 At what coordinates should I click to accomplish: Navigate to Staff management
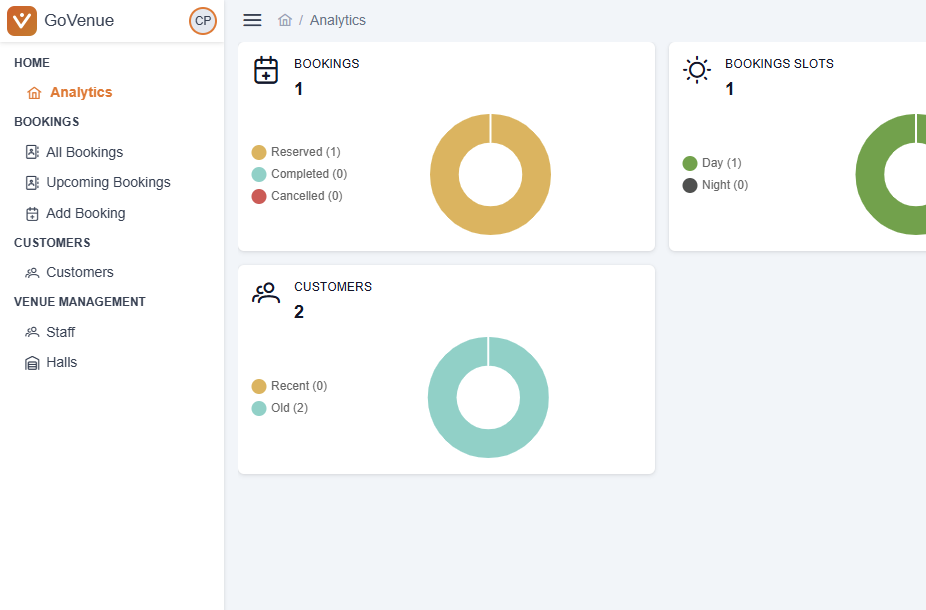(60, 332)
